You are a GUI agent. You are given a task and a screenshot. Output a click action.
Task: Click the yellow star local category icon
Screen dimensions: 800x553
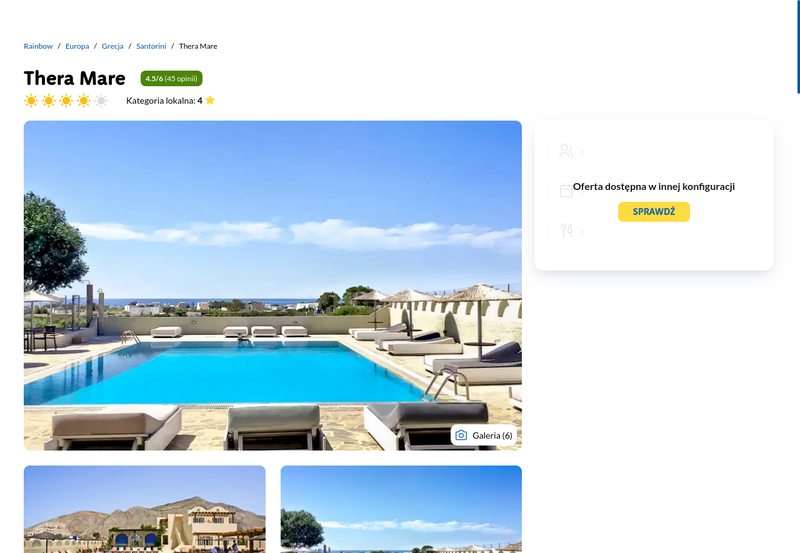click(x=210, y=100)
